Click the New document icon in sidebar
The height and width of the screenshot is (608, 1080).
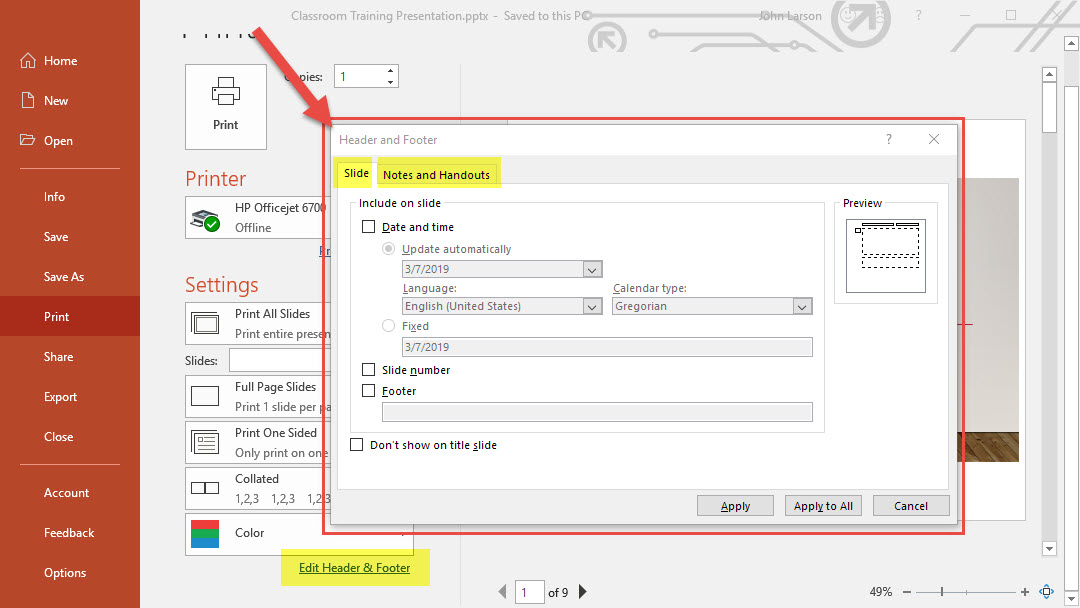(x=28, y=101)
